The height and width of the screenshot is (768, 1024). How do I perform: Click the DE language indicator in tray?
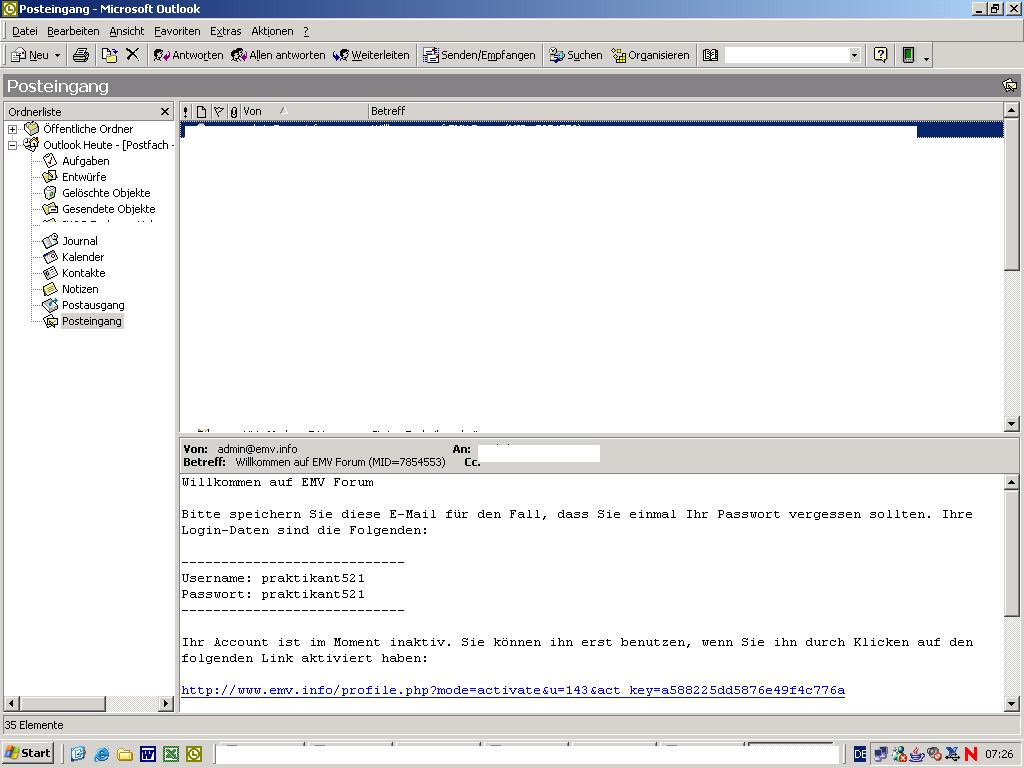pyautogui.click(x=860, y=754)
